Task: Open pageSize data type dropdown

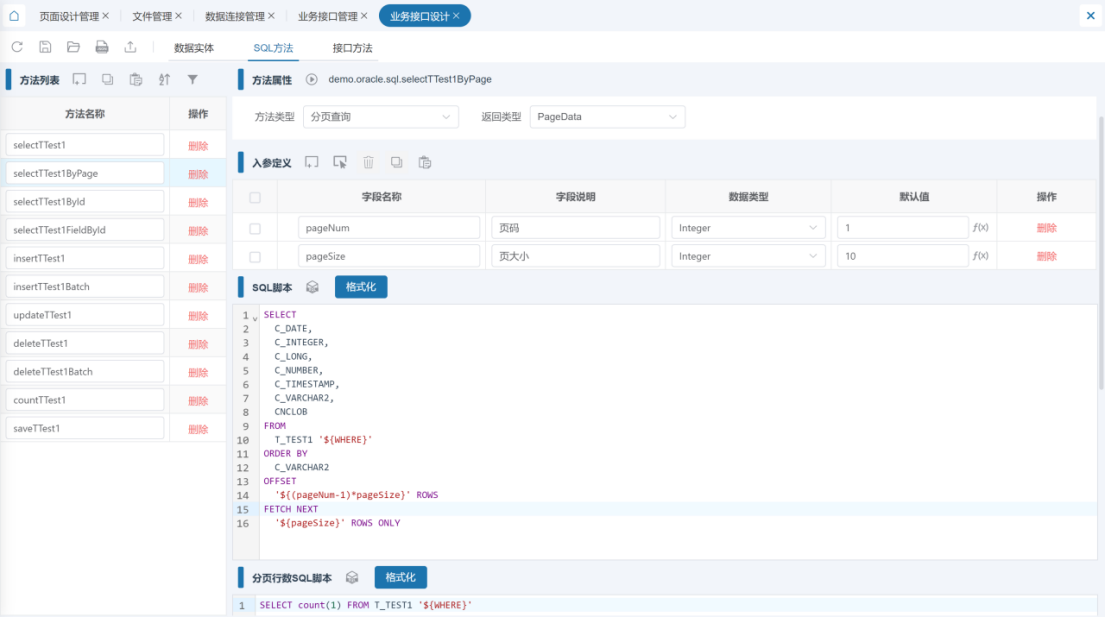Action: (x=748, y=256)
